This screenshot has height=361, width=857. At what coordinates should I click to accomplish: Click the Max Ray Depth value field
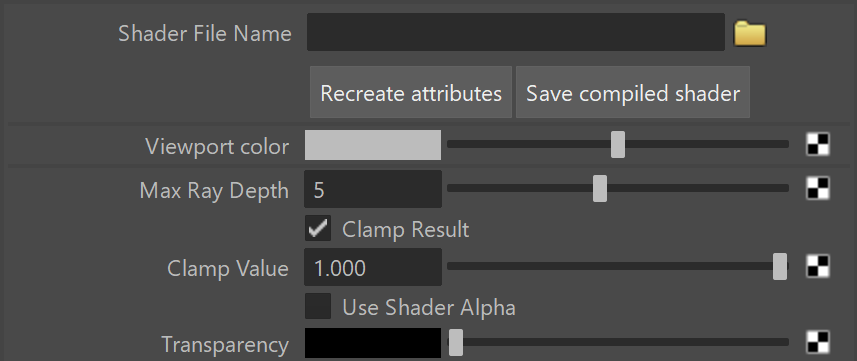pyautogui.click(x=373, y=189)
